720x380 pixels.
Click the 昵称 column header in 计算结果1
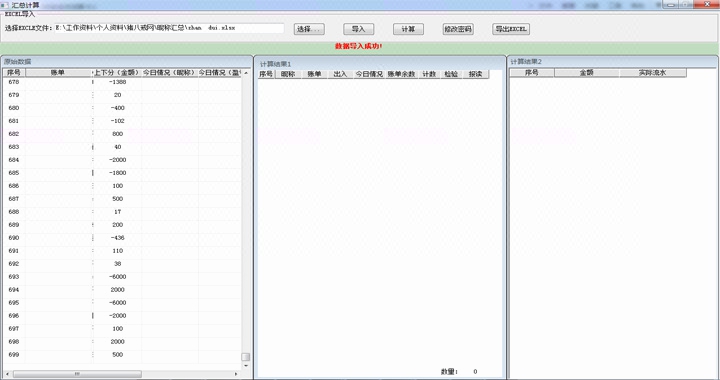tap(288, 74)
